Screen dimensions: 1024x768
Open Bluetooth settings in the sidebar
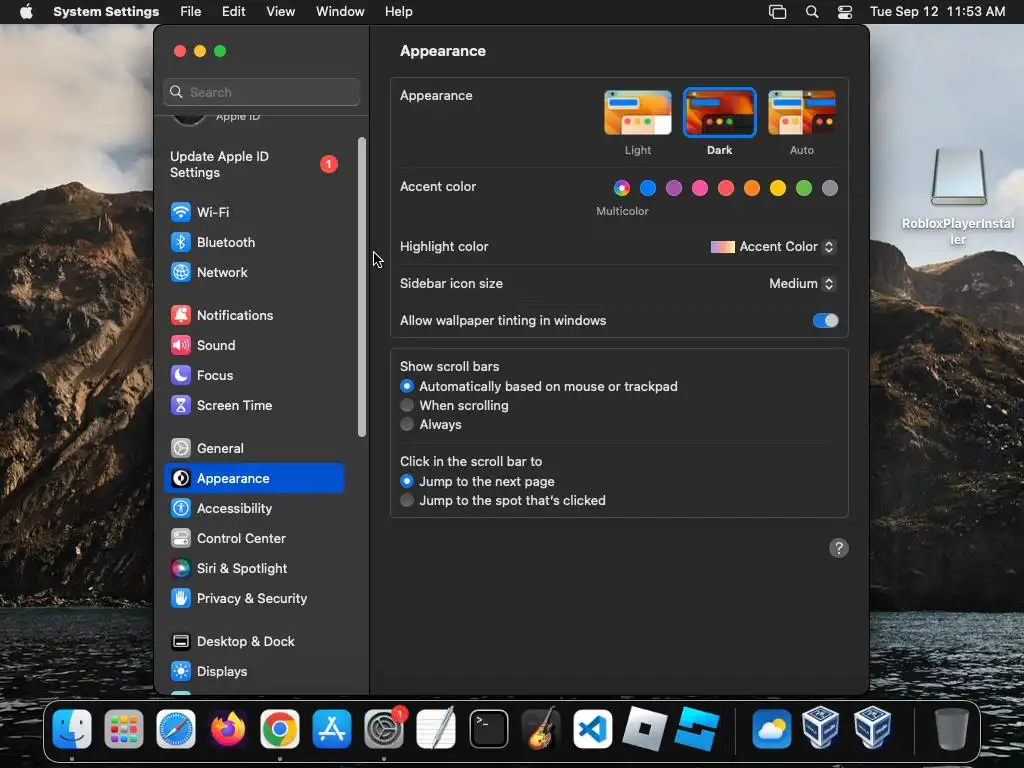tap(253, 242)
